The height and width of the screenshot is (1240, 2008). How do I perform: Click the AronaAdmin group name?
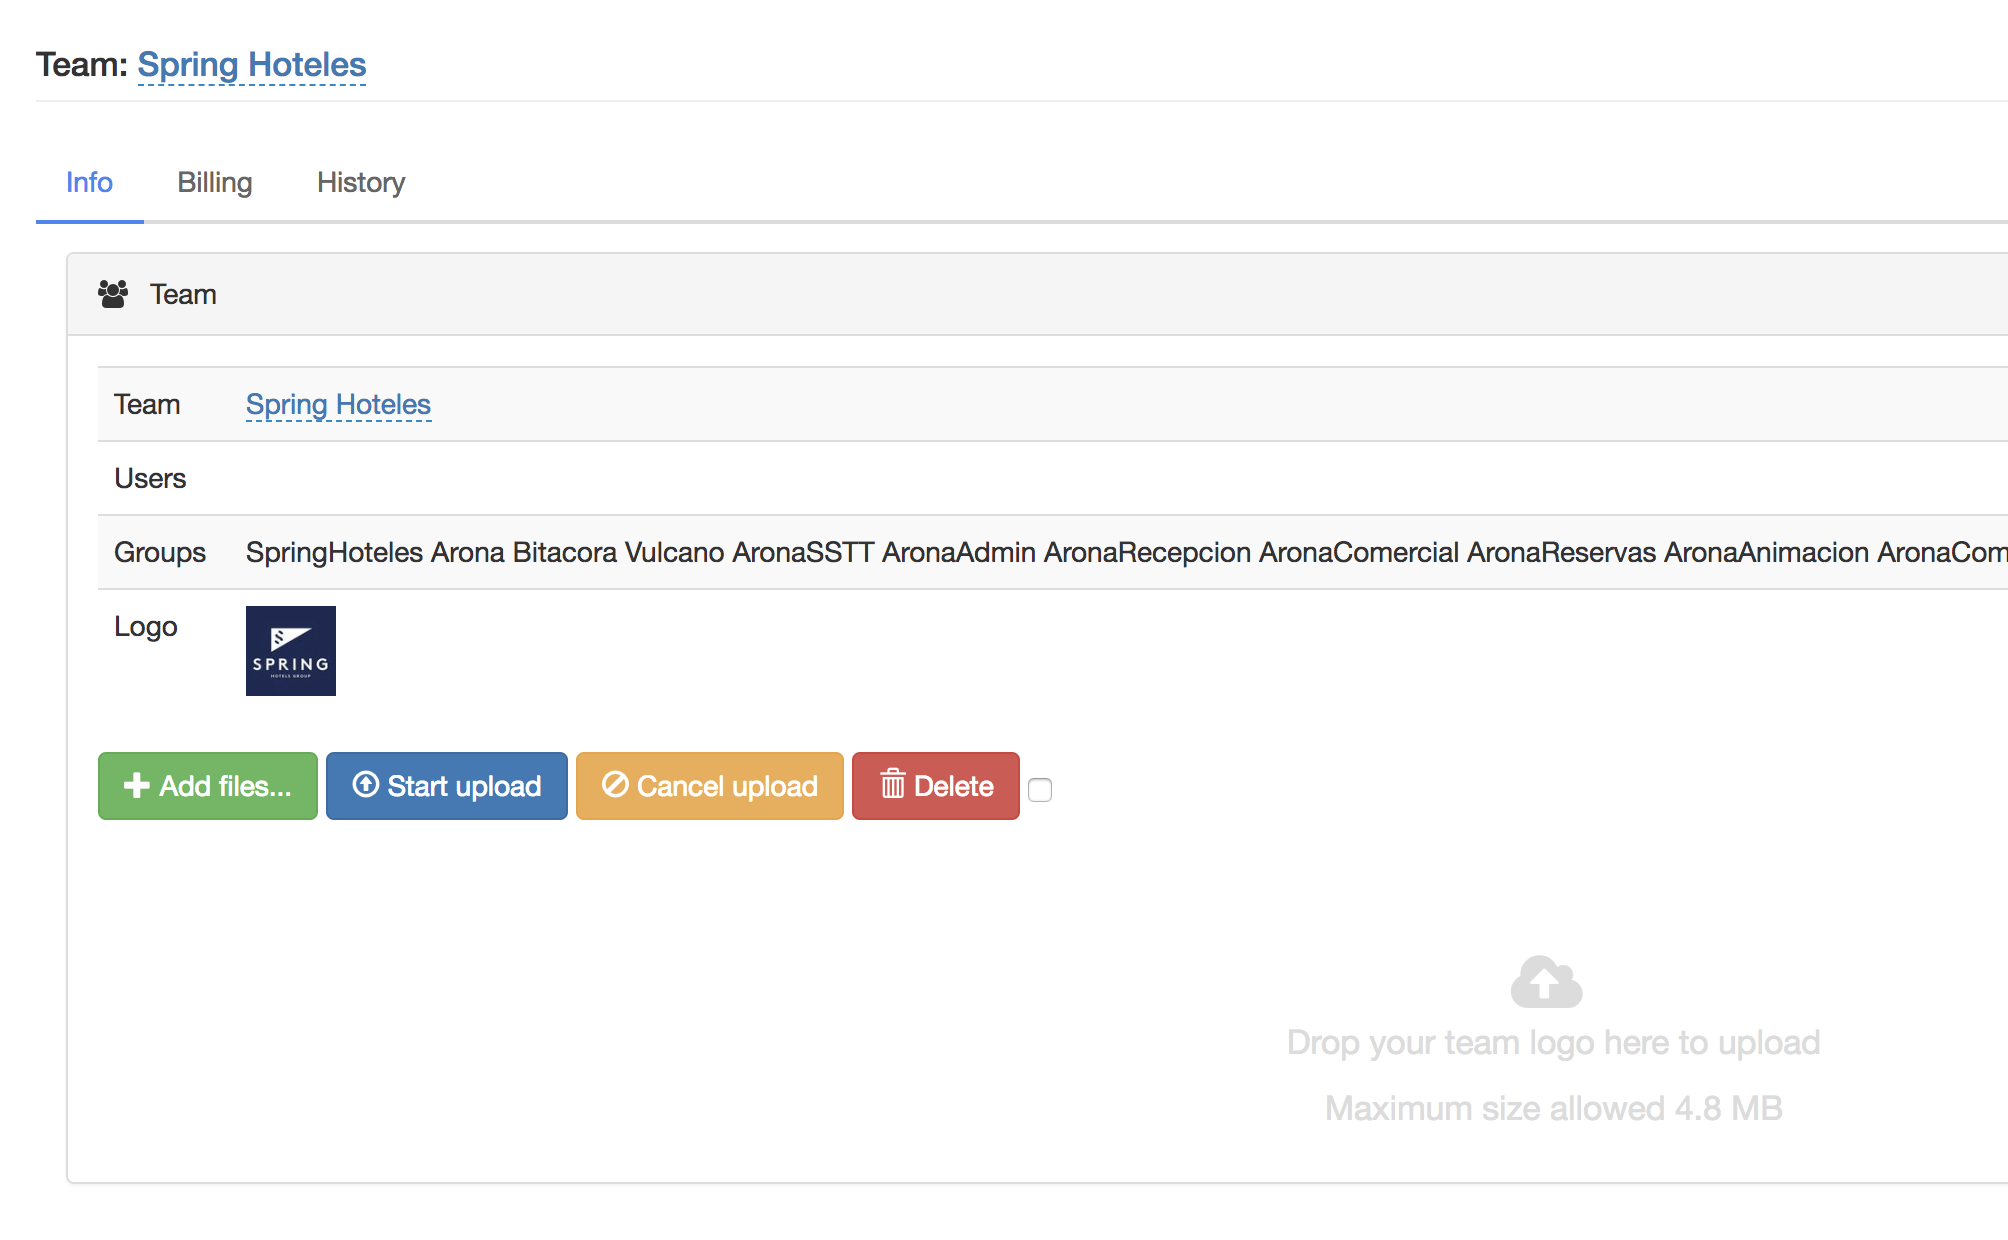click(959, 552)
